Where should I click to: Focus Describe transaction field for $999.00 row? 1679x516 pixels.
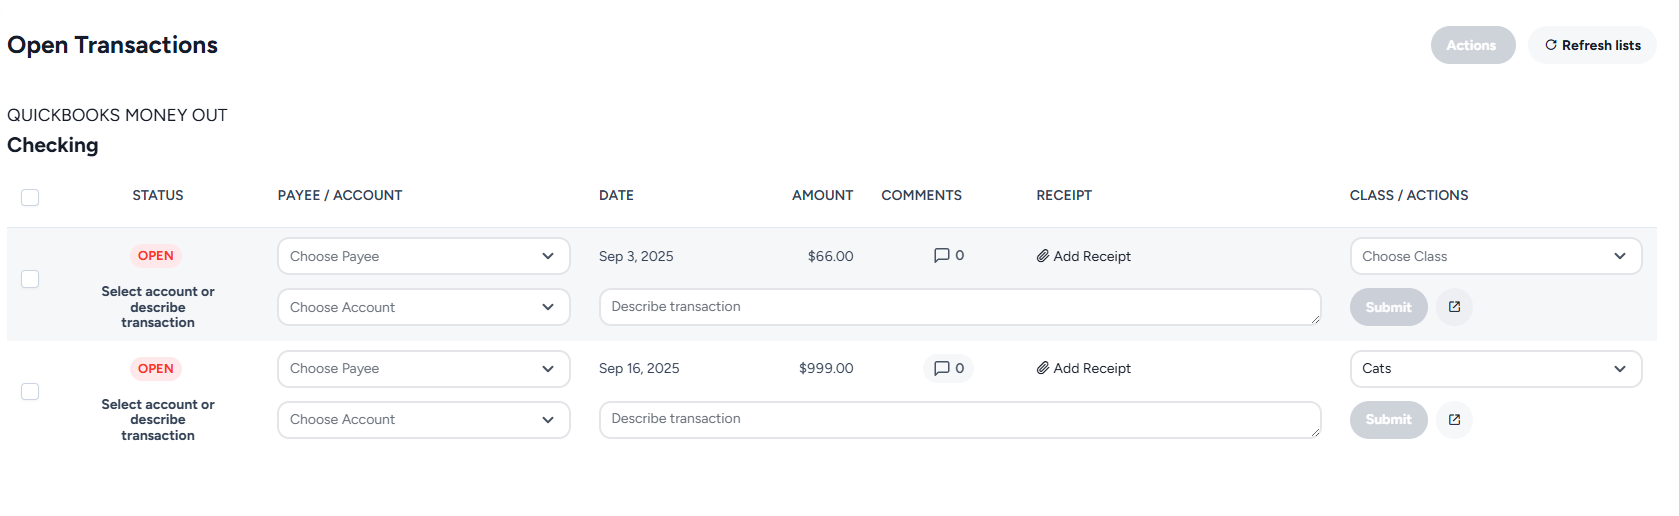tap(960, 420)
